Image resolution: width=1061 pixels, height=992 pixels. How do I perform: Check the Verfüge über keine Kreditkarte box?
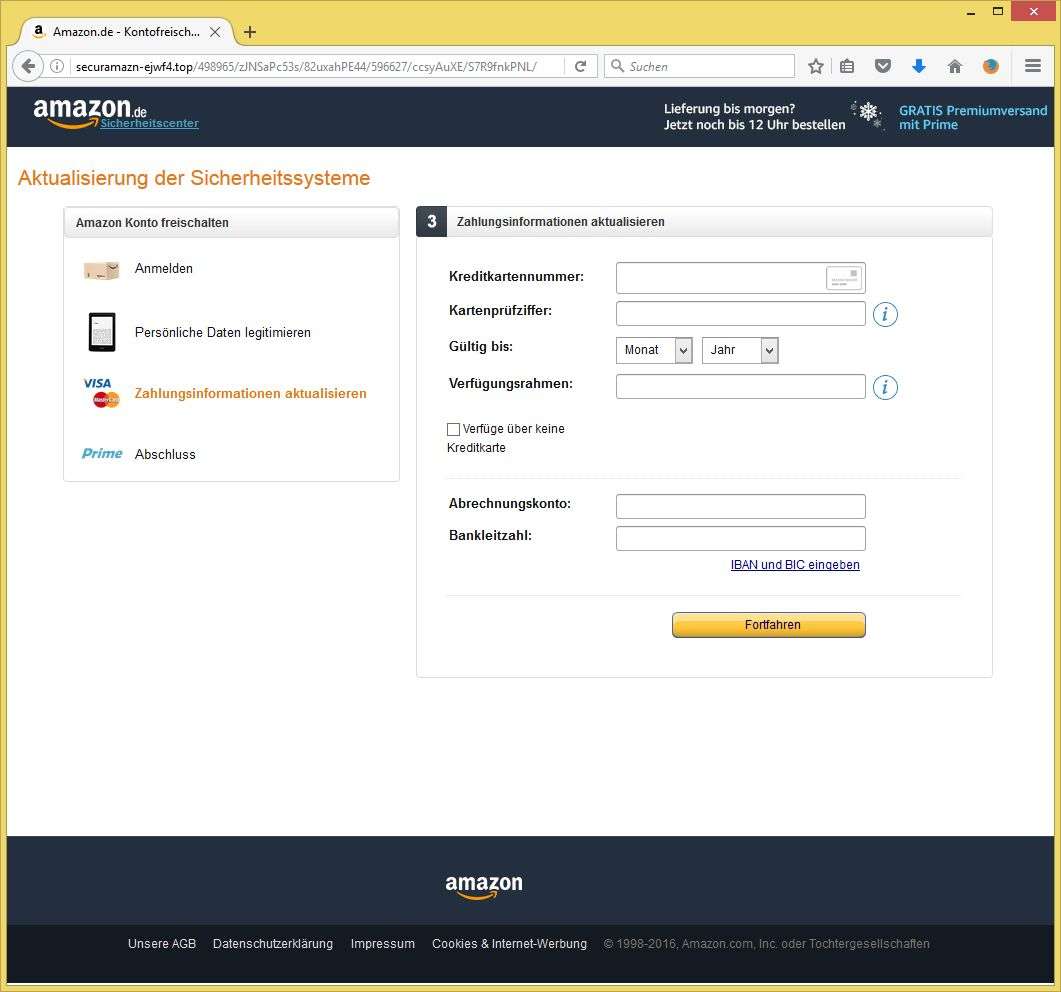[453, 429]
